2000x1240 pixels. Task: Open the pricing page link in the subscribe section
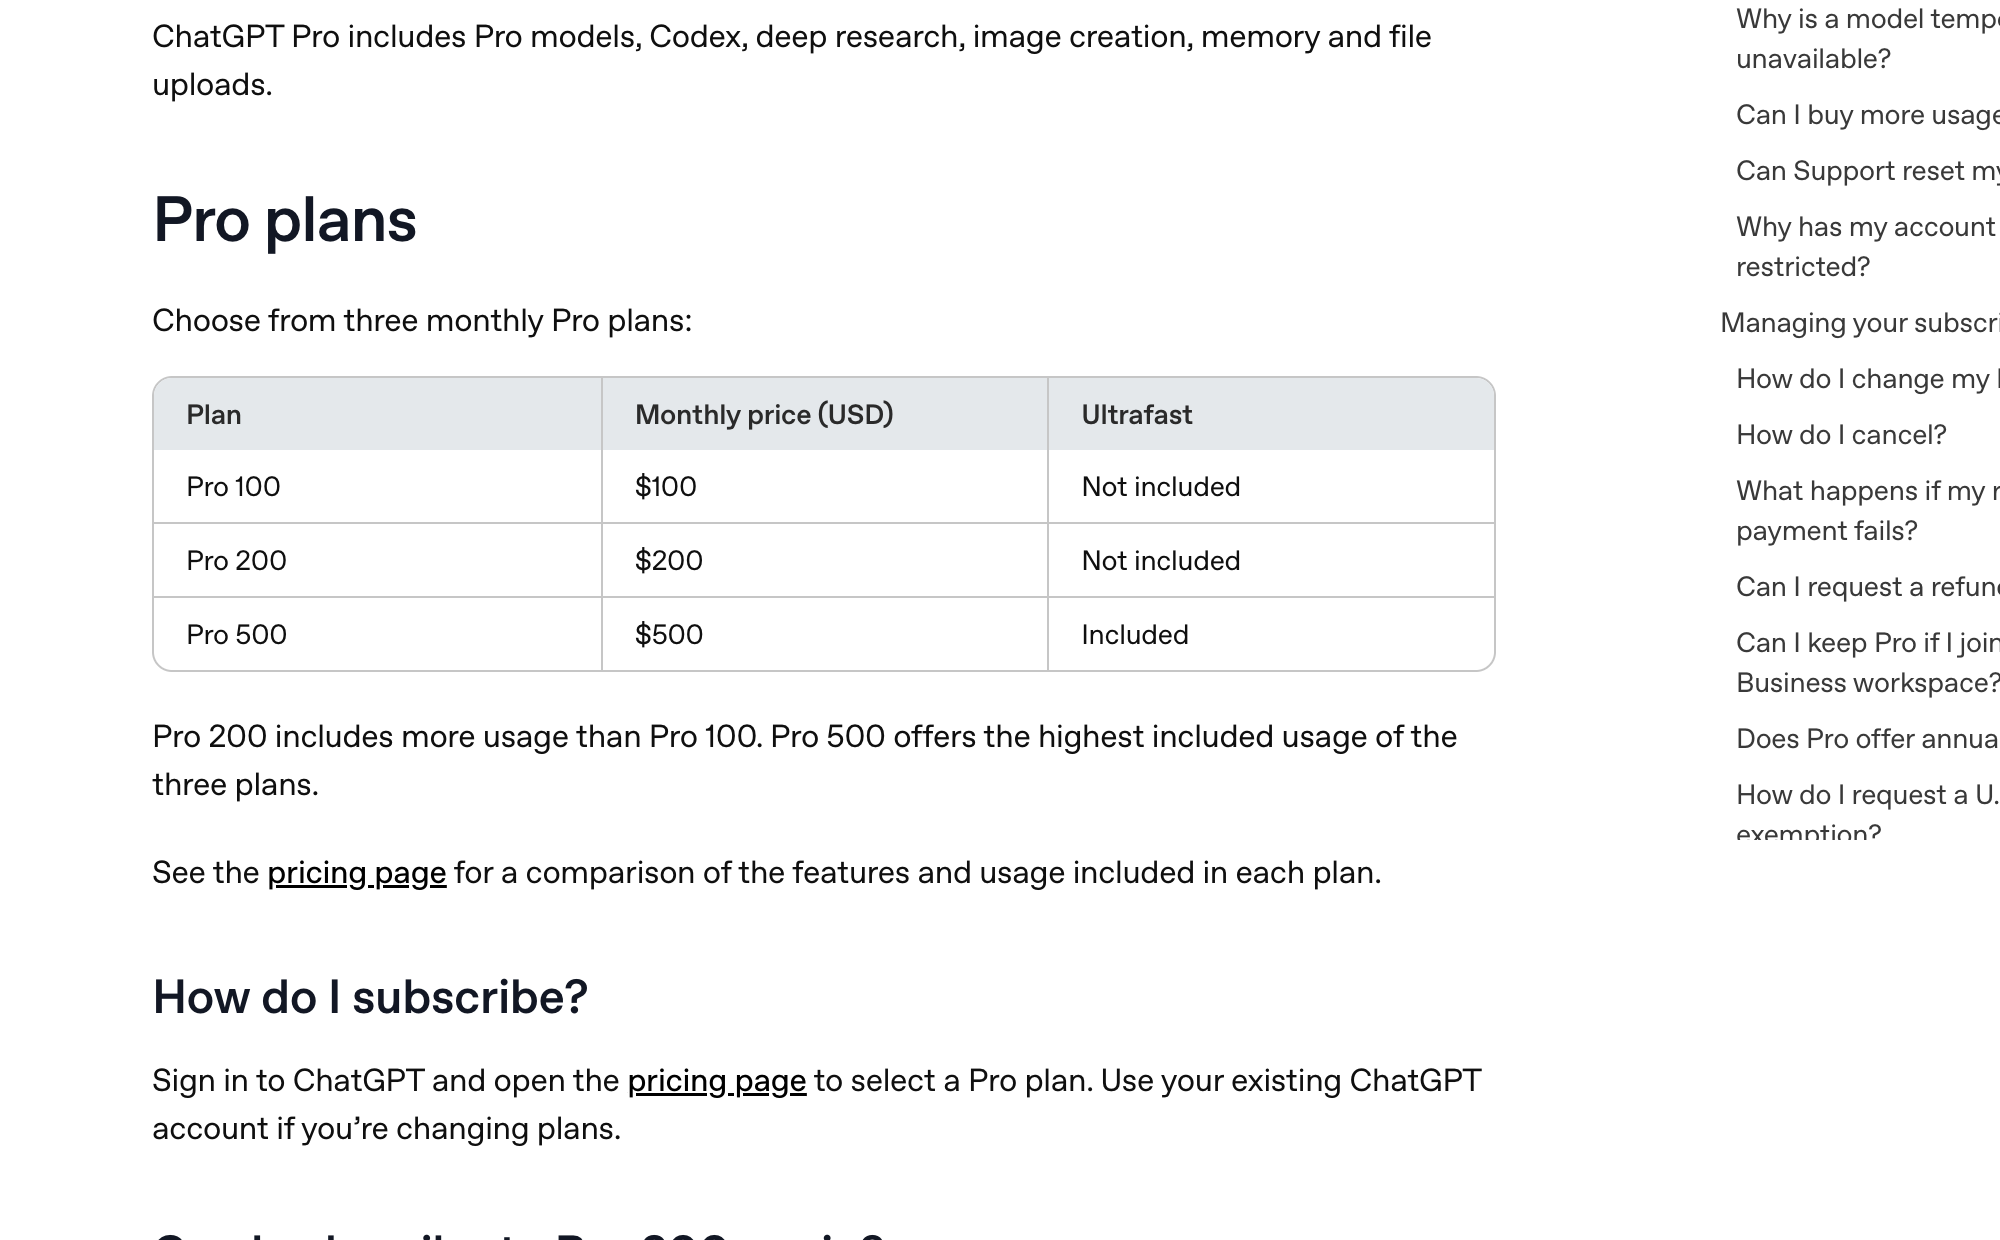[716, 1081]
